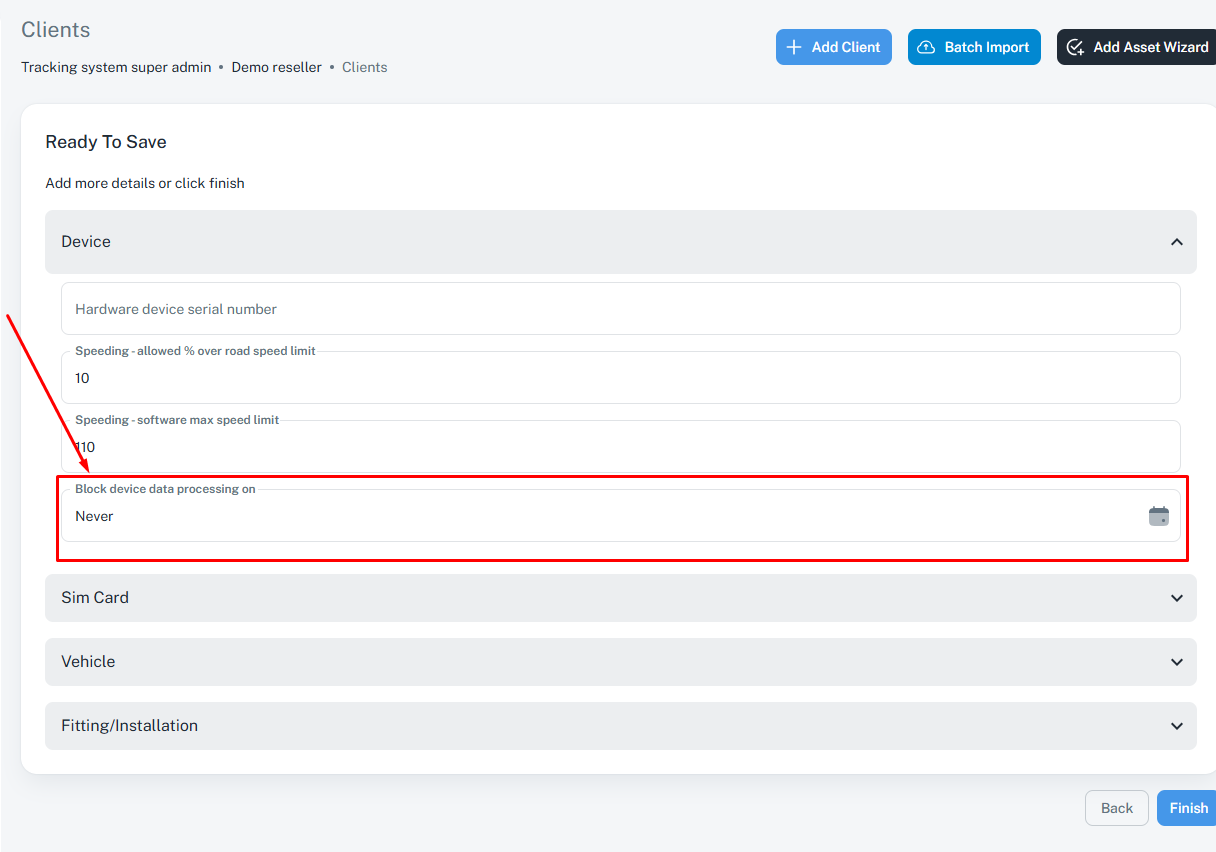This screenshot has height=852, width=1216.
Task: Click the Clients breadcrumb item
Action: pos(365,67)
